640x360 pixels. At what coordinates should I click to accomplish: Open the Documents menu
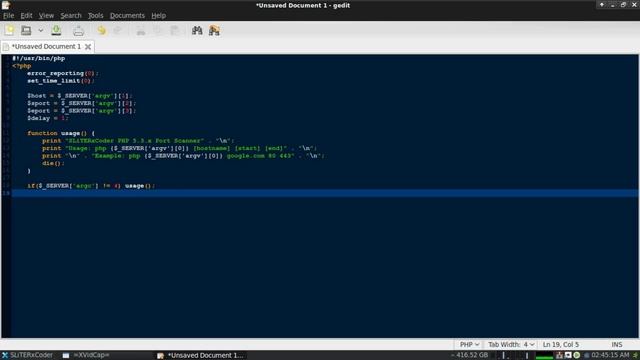click(x=127, y=16)
